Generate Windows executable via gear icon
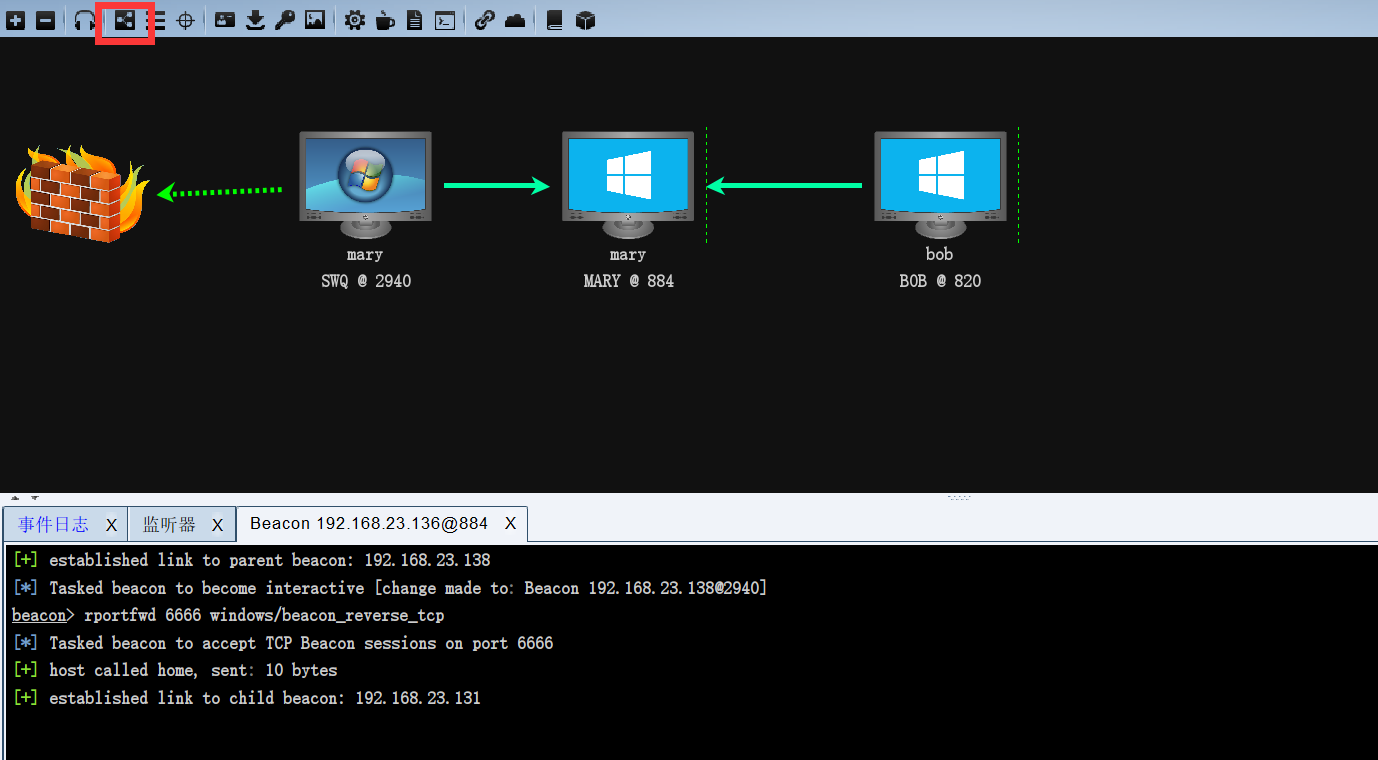The image size is (1378, 760). tap(355, 20)
